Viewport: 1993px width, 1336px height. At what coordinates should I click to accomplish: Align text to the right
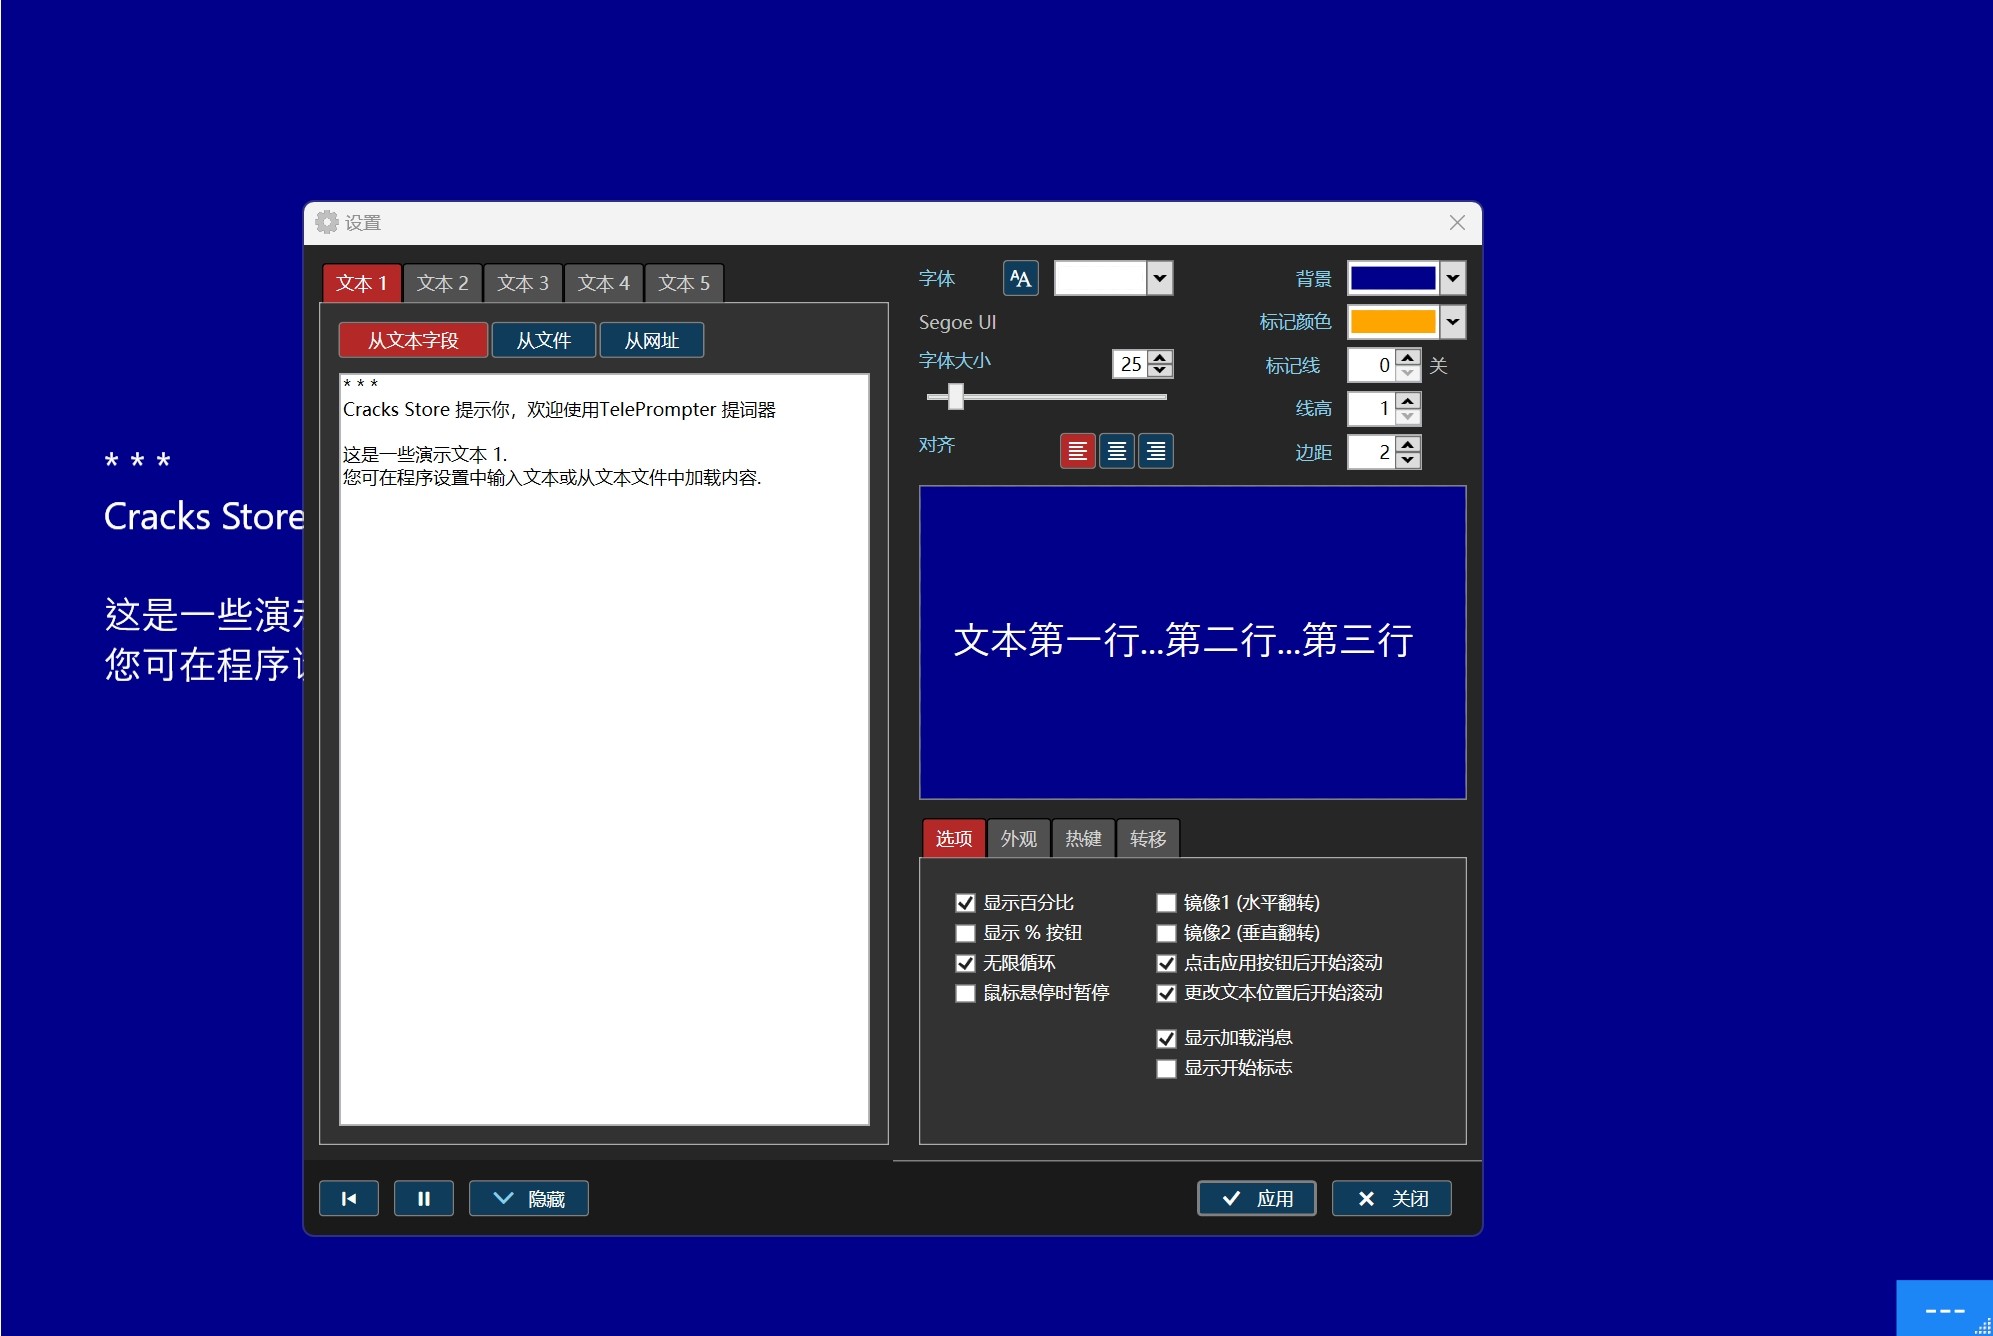1156,451
